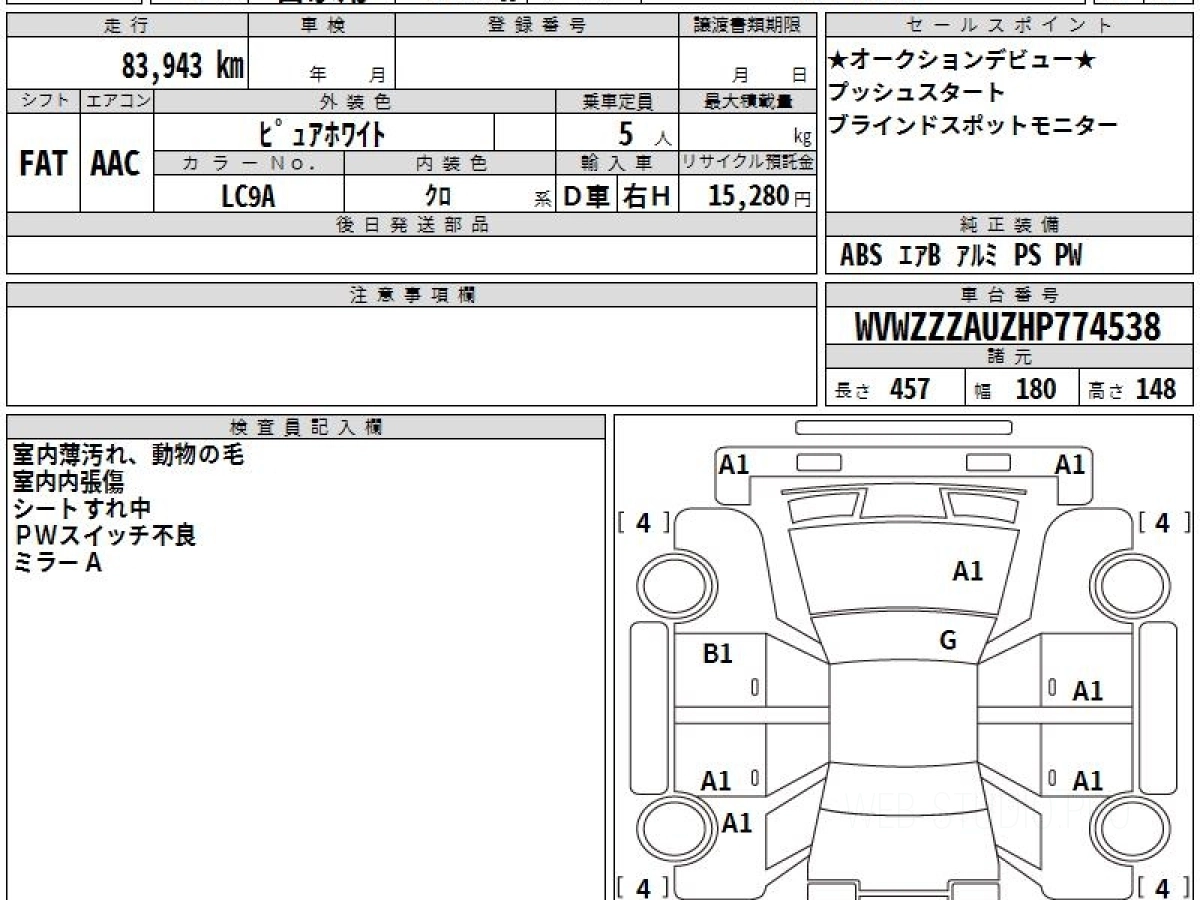
Task: Select the B1 mark on the car diagram
Action: 718,654
